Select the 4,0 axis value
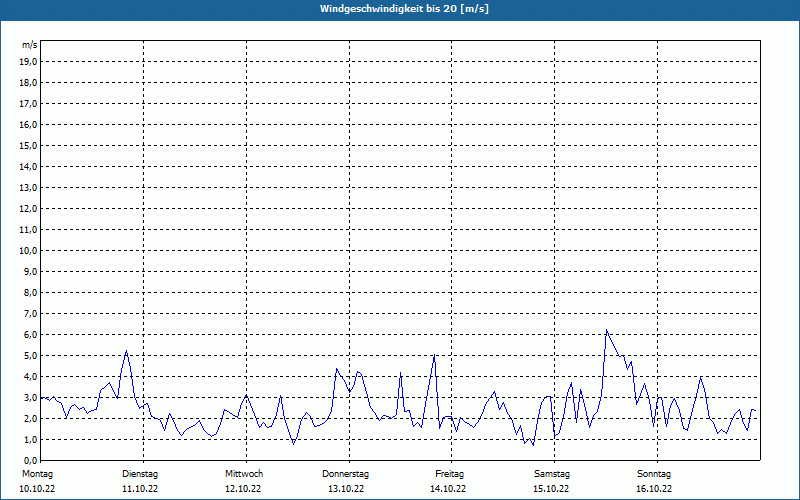800x500 pixels. 30,377
